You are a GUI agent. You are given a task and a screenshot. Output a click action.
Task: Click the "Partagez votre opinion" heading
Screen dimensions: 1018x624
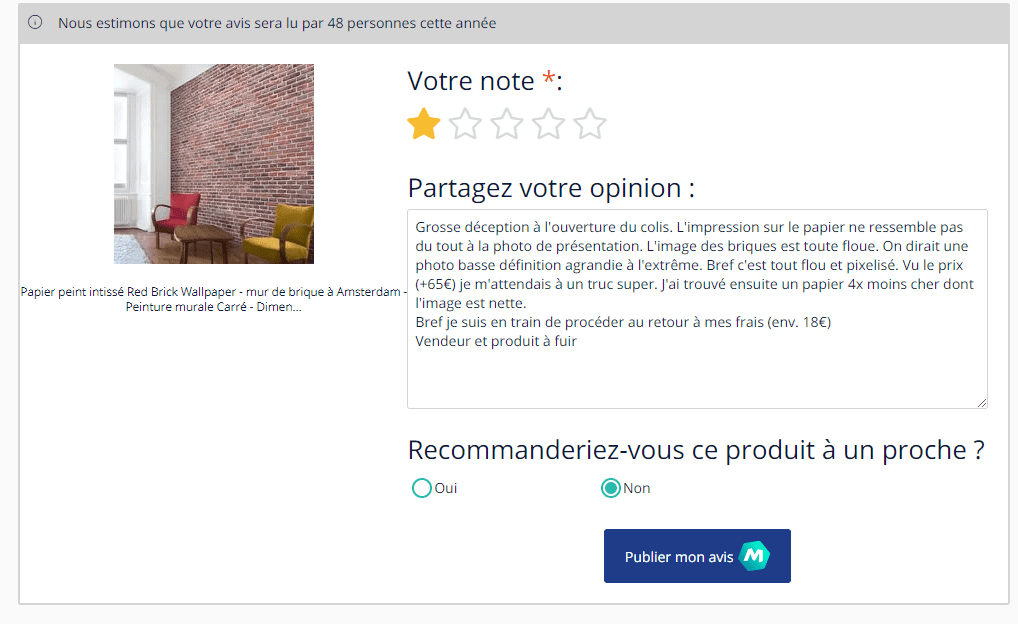tap(551, 187)
